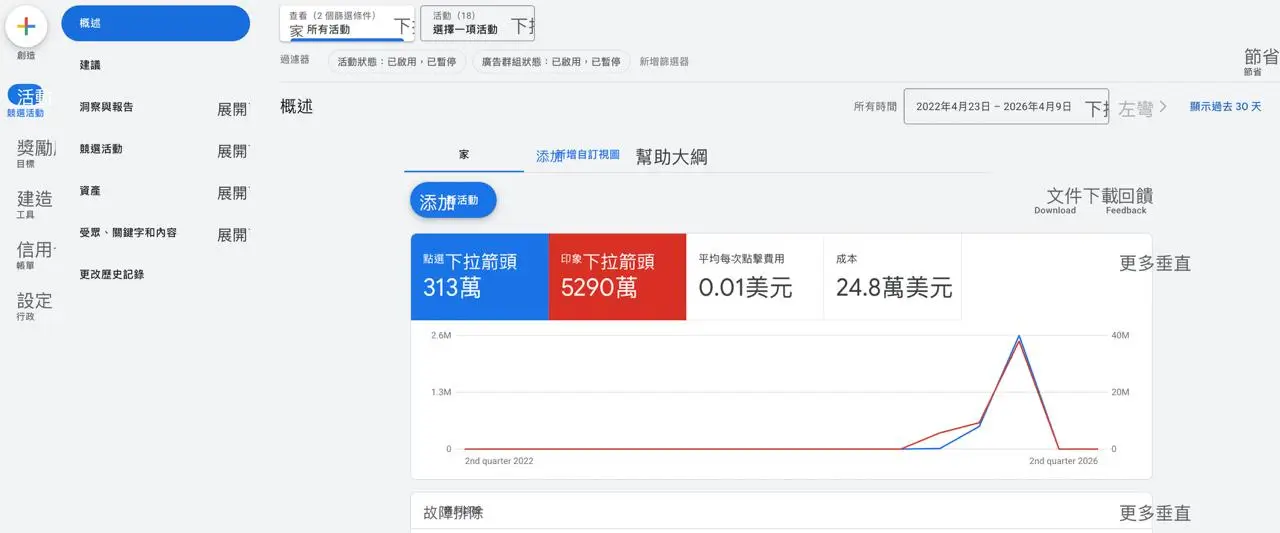Go to next date range chevron

click(x=1163, y=108)
